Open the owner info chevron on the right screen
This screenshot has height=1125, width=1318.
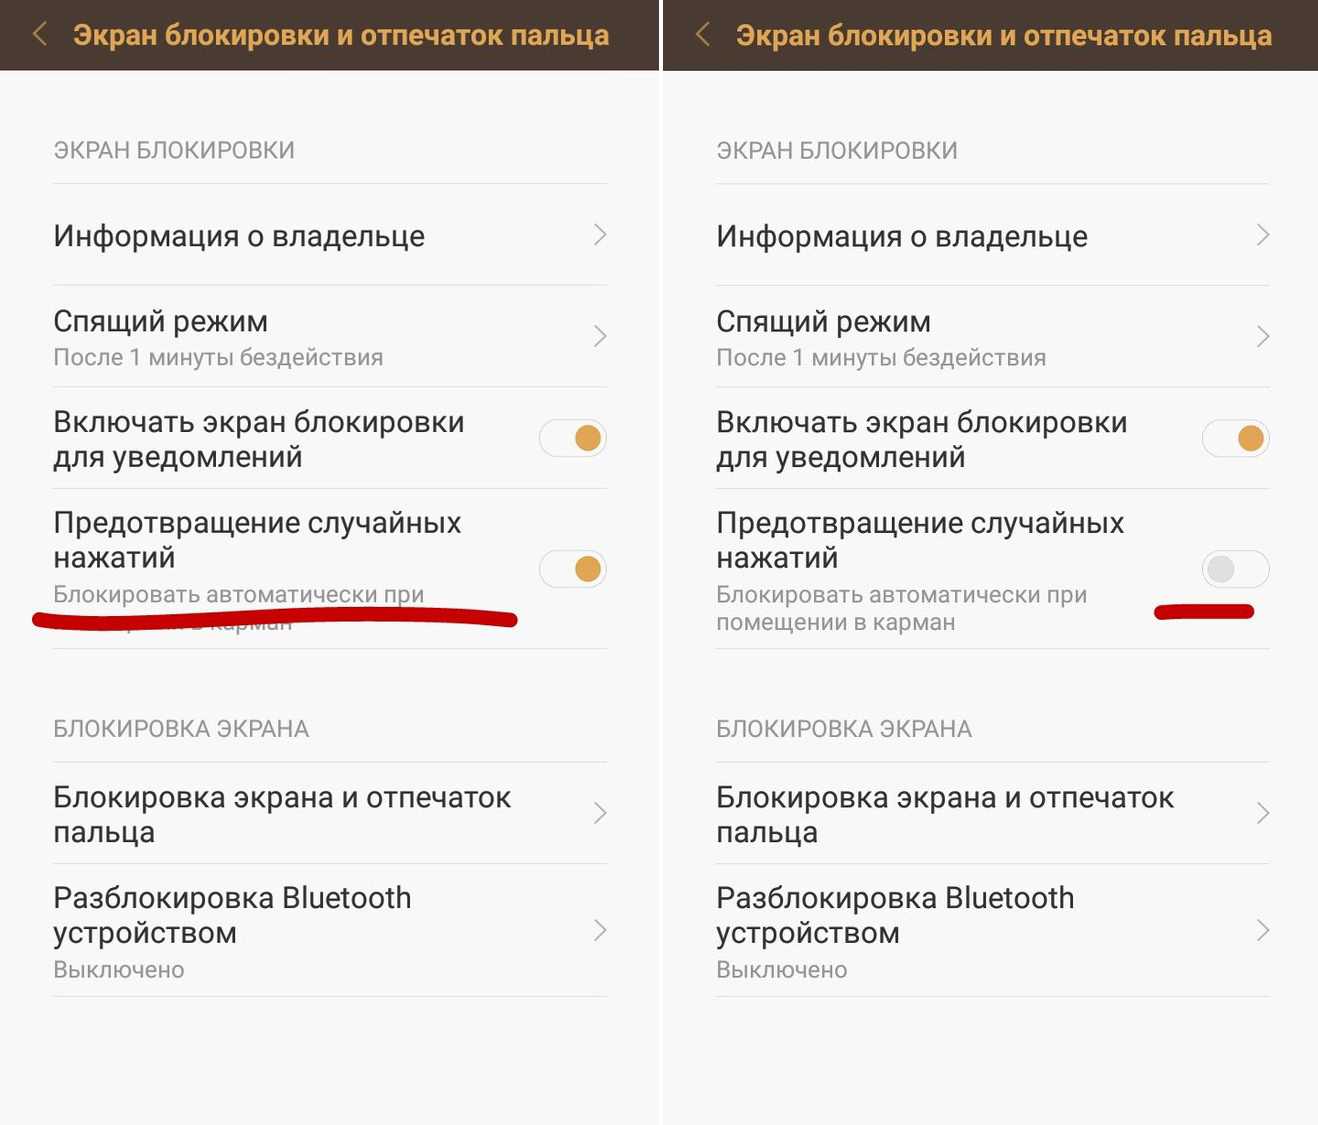pyautogui.click(x=1263, y=235)
